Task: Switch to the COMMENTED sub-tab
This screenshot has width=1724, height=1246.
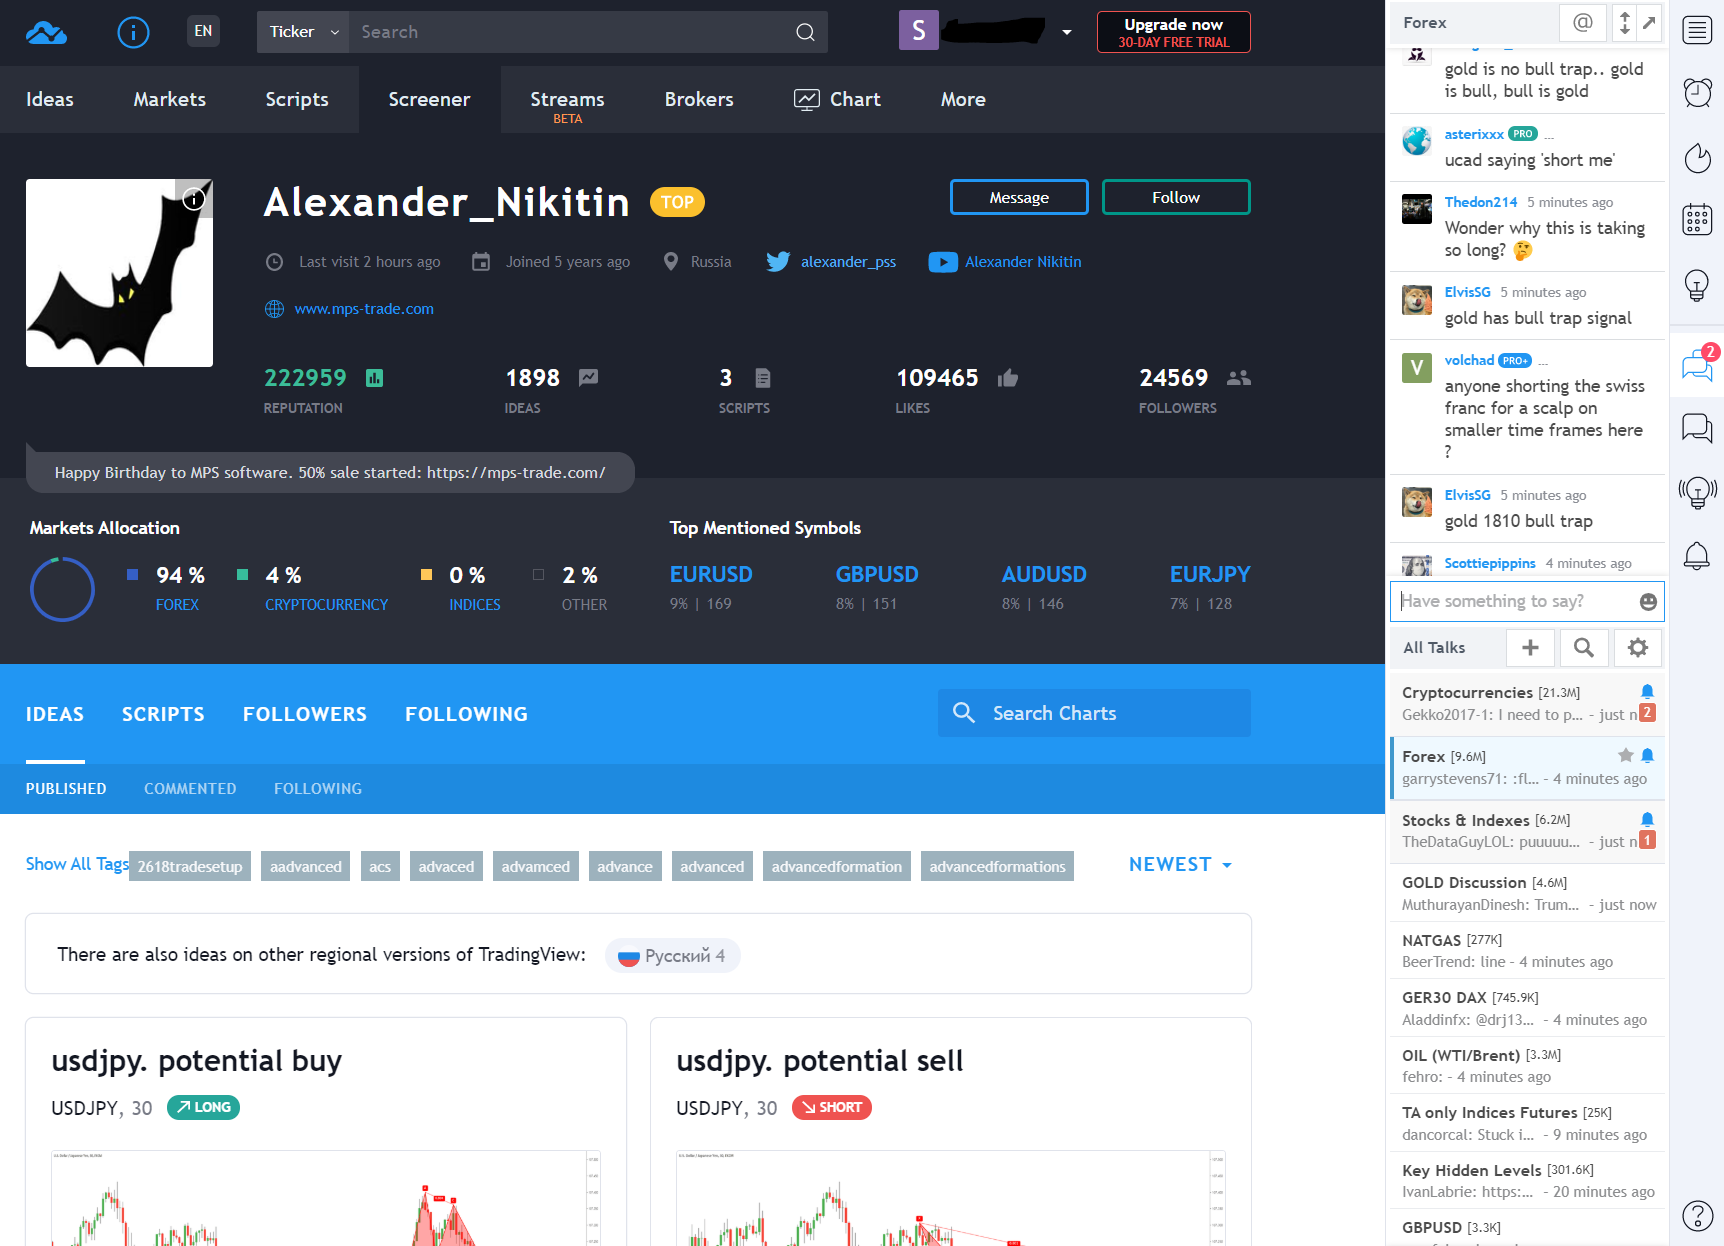Action: (x=190, y=789)
